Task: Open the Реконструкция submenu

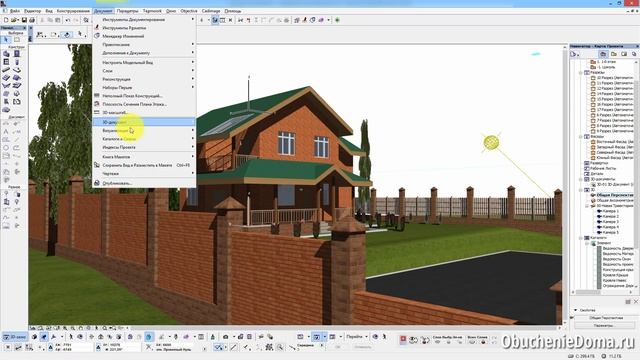Action: tap(144, 79)
